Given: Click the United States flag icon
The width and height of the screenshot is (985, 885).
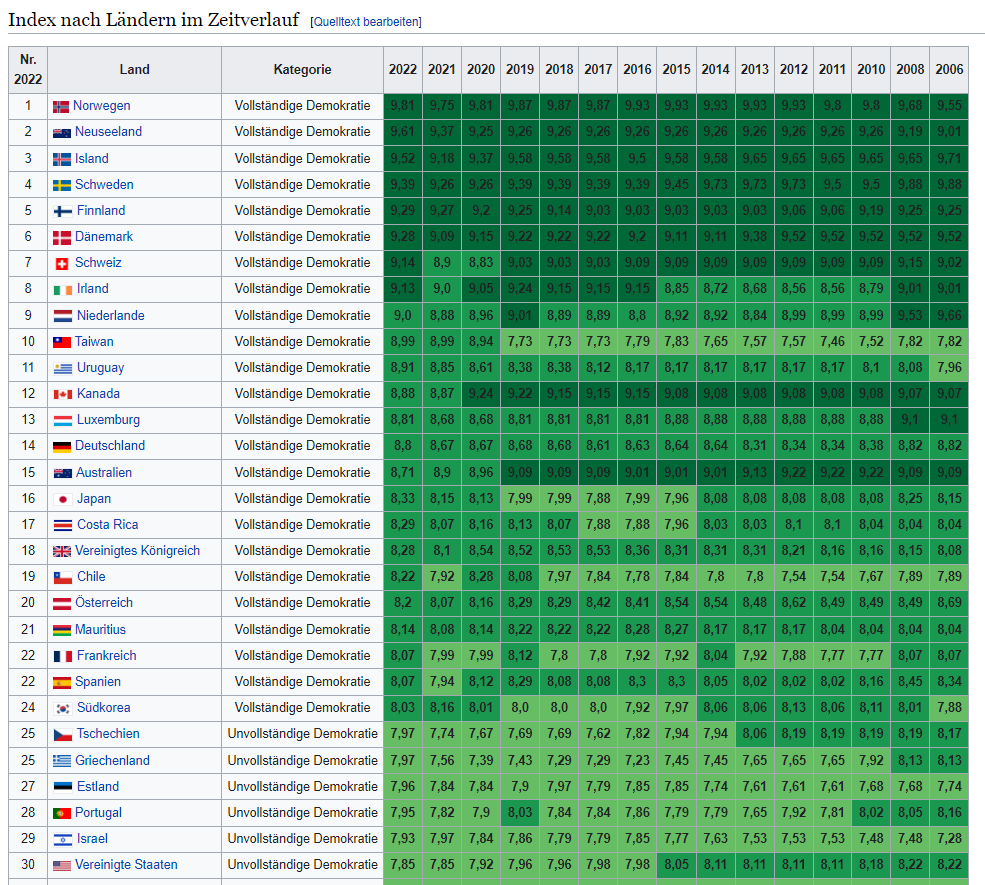Looking at the screenshot, I should 62,866.
